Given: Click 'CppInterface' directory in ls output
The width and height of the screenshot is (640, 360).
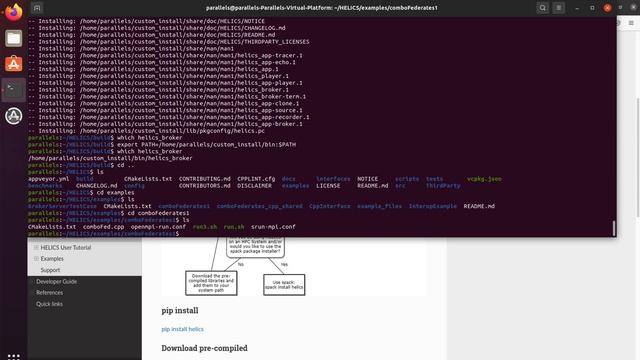Looking at the screenshot, I should [329, 206].
